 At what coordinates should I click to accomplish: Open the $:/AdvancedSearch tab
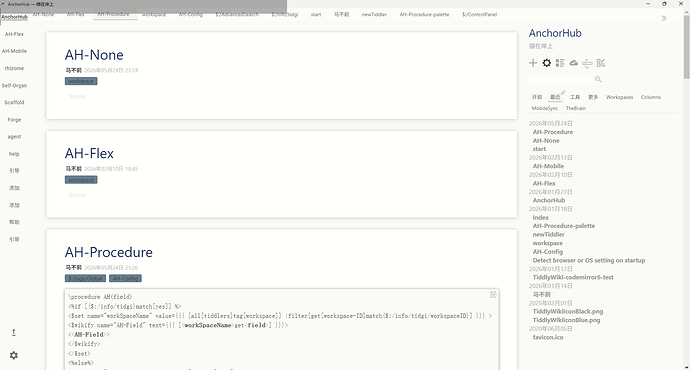[237, 14]
